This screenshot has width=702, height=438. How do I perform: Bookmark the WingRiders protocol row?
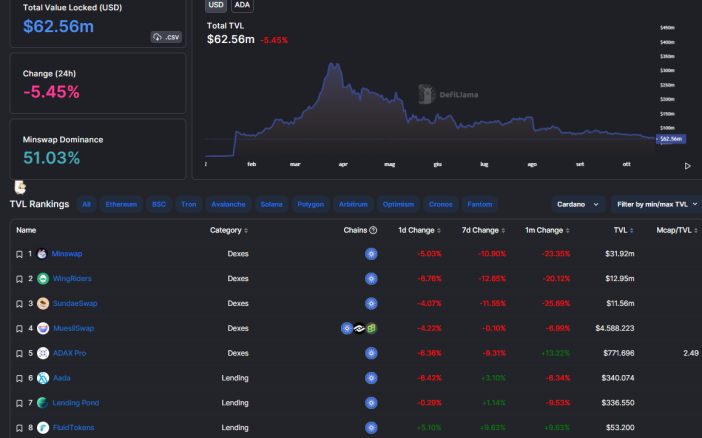pos(19,279)
